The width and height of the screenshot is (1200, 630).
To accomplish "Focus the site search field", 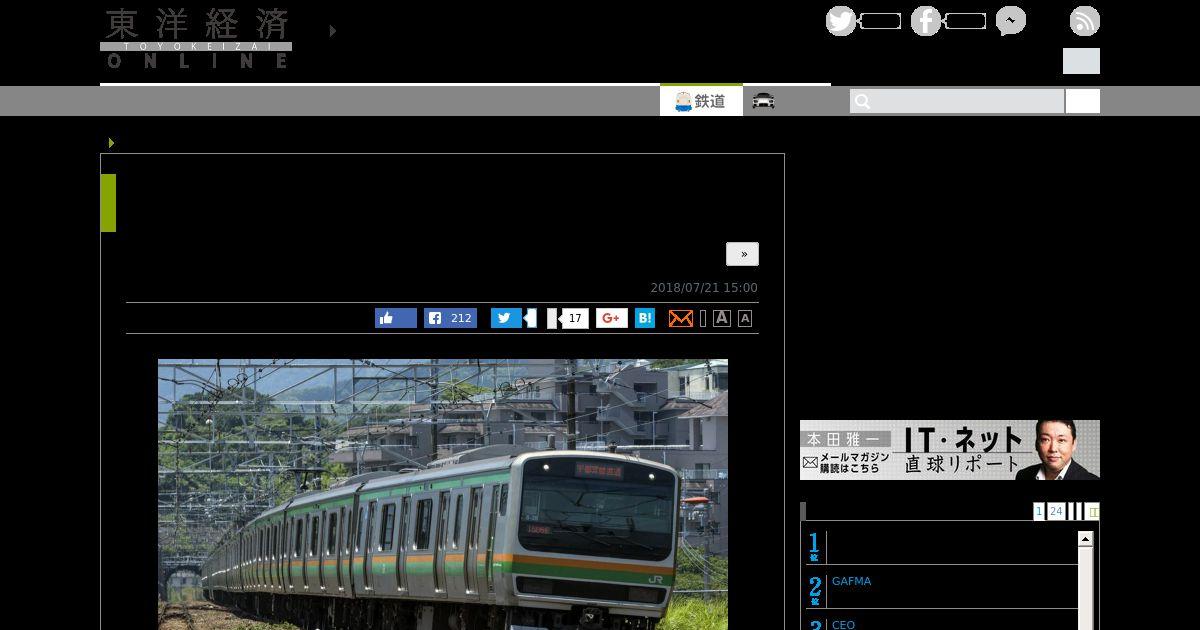I will 957,101.
